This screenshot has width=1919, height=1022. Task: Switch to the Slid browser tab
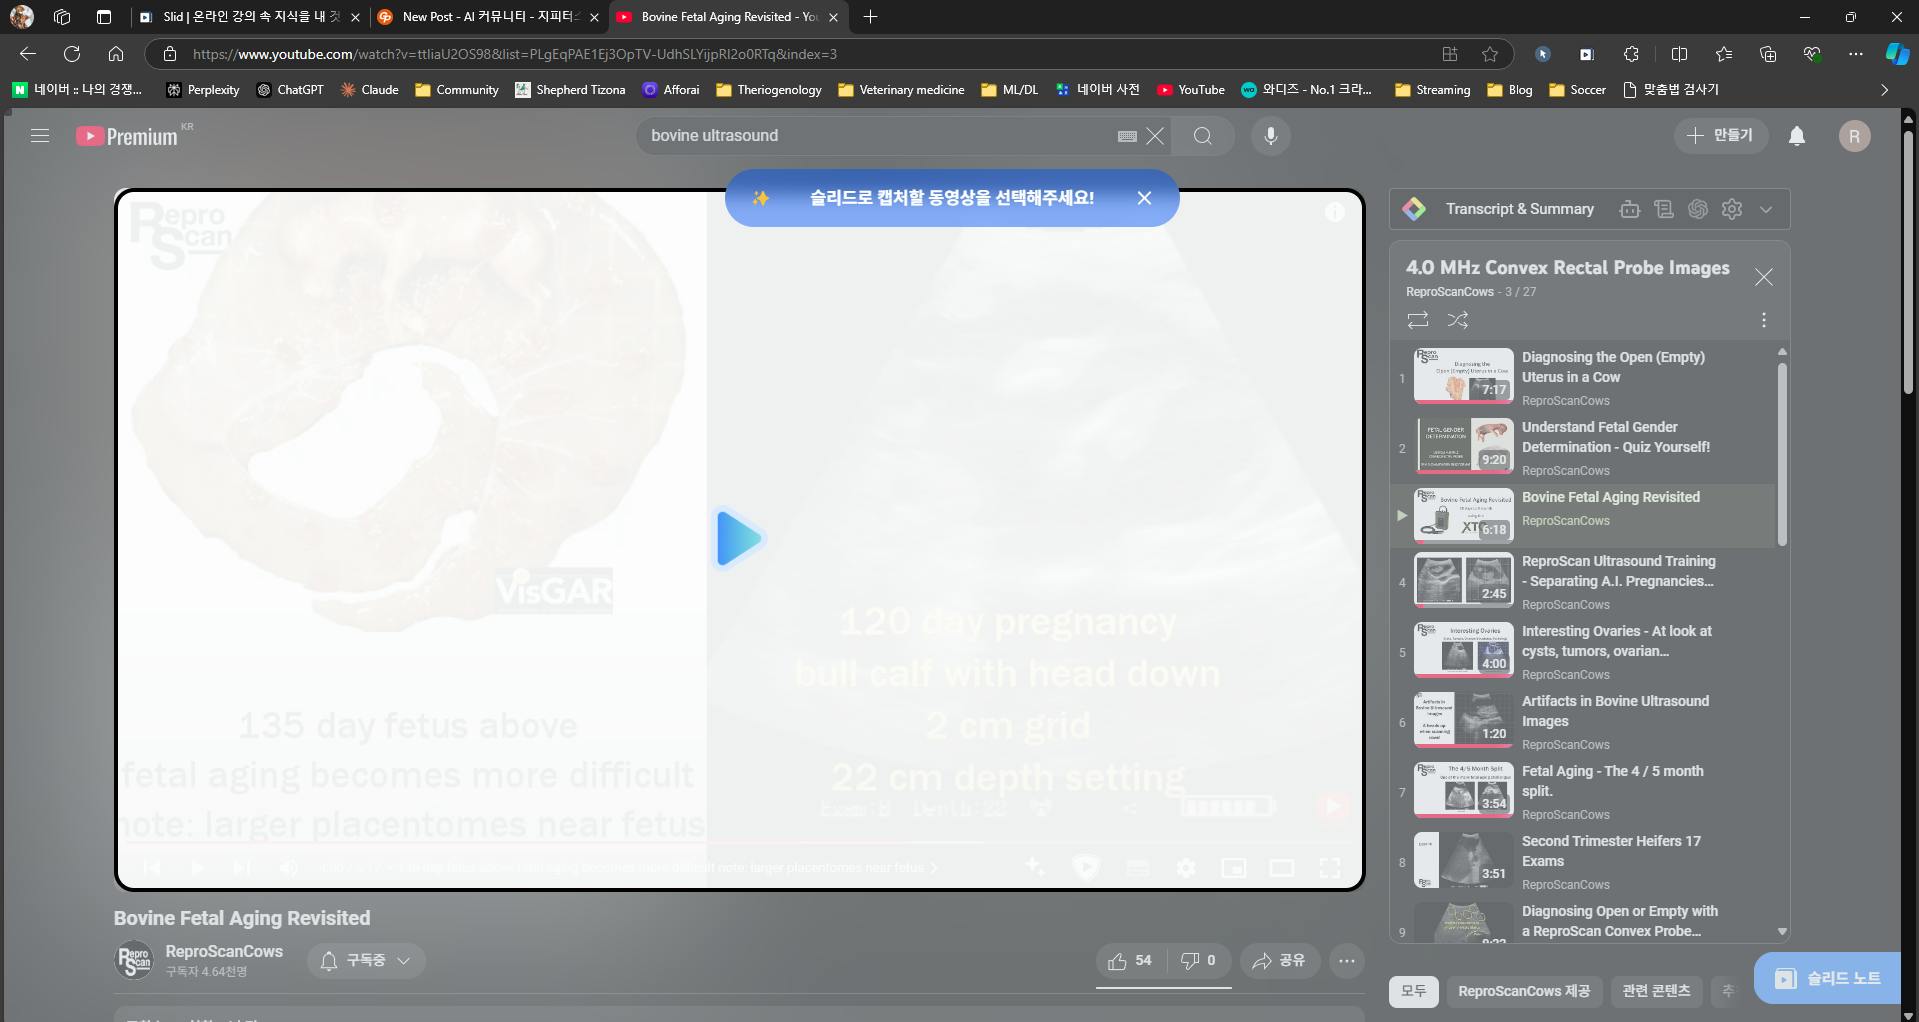coord(249,17)
